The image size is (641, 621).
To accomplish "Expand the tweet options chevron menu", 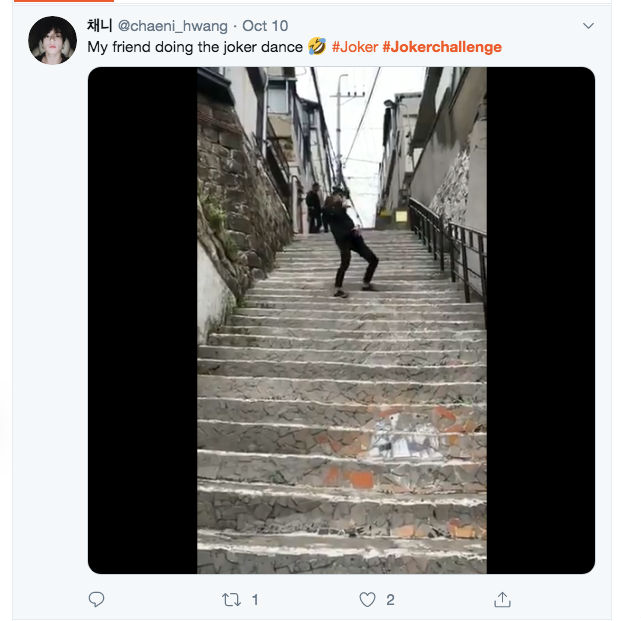I will (x=588, y=26).
